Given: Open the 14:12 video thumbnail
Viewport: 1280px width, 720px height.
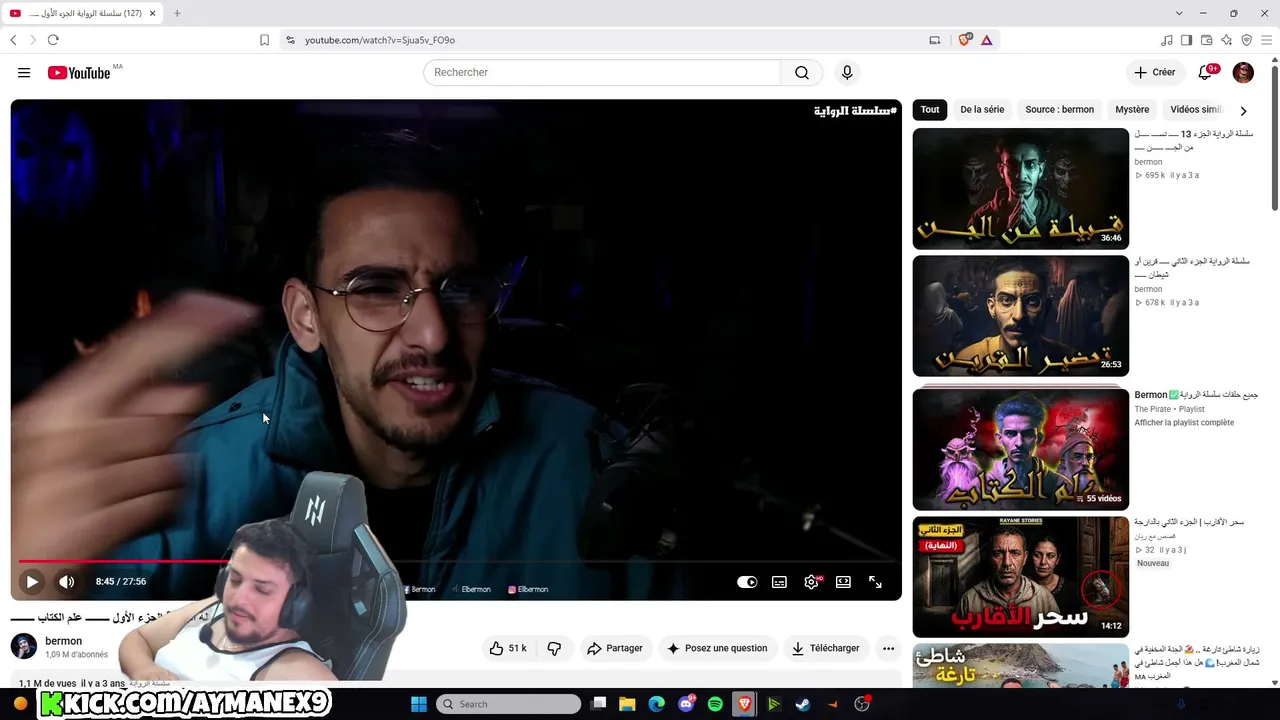Looking at the screenshot, I should 1020,577.
